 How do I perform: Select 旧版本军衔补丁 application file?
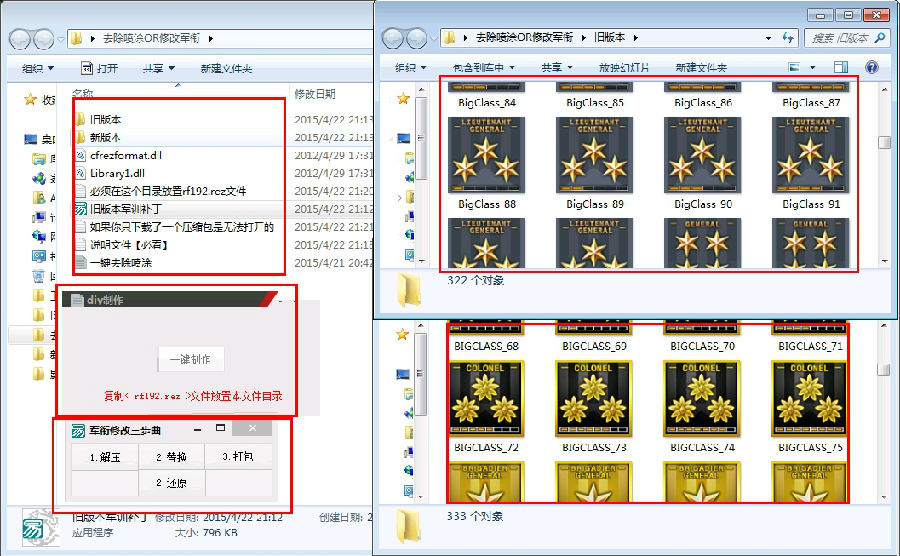(119, 209)
